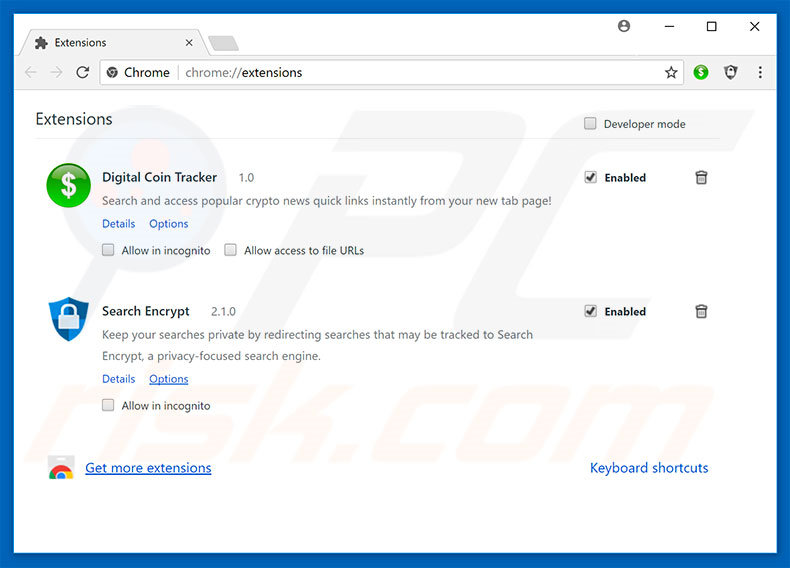Image resolution: width=790 pixels, height=568 pixels.
Task: Uncheck Enabled for Digital Coin Tracker
Action: pos(590,177)
